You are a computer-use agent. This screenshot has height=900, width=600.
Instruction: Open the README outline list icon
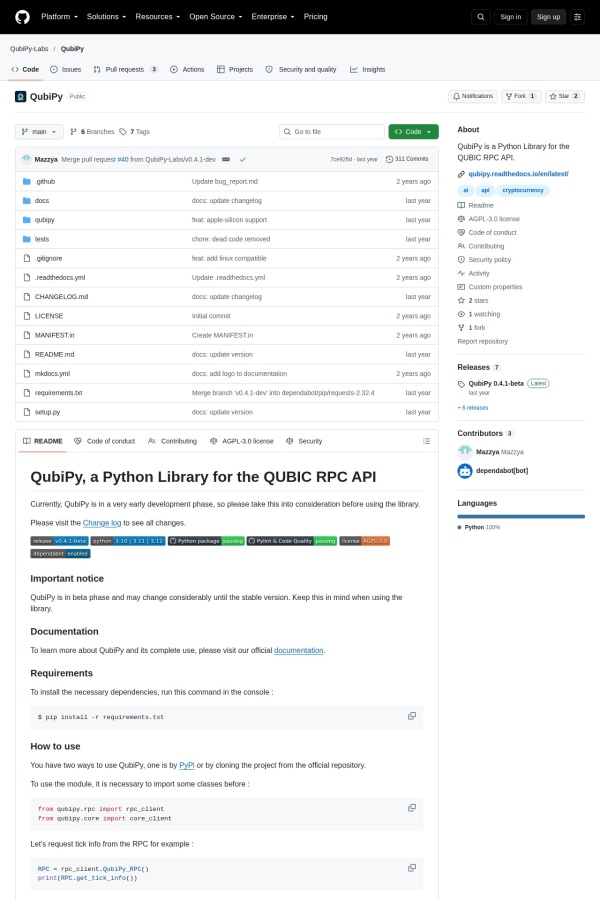point(426,441)
